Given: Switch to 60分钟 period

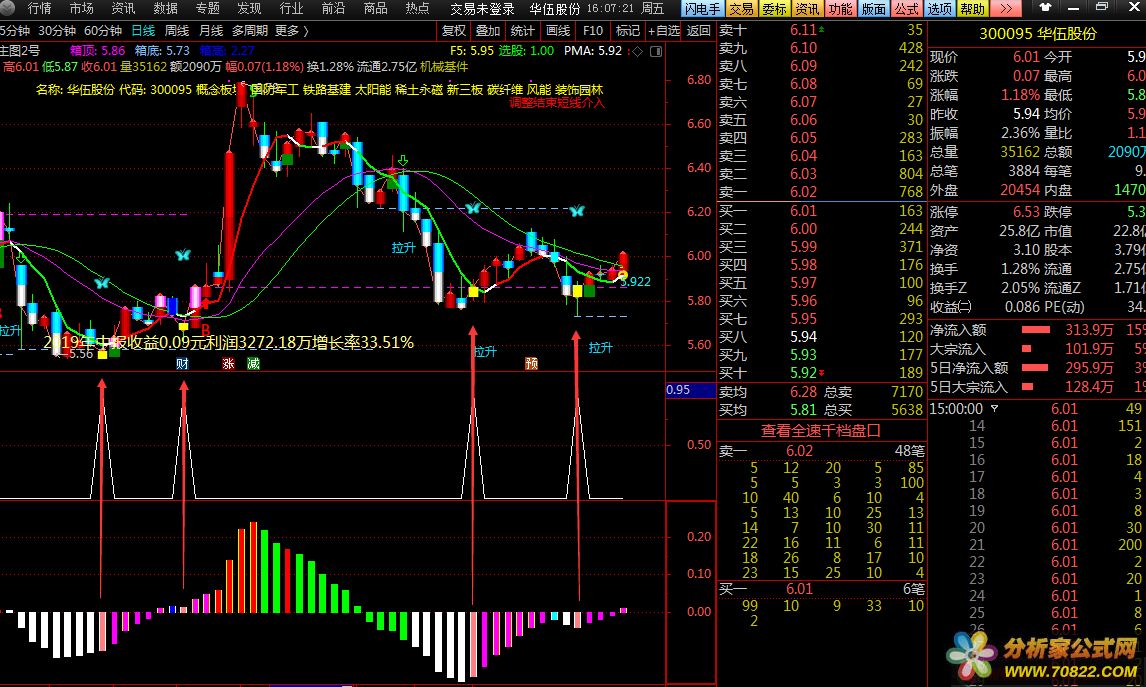Looking at the screenshot, I should point(102,31).
